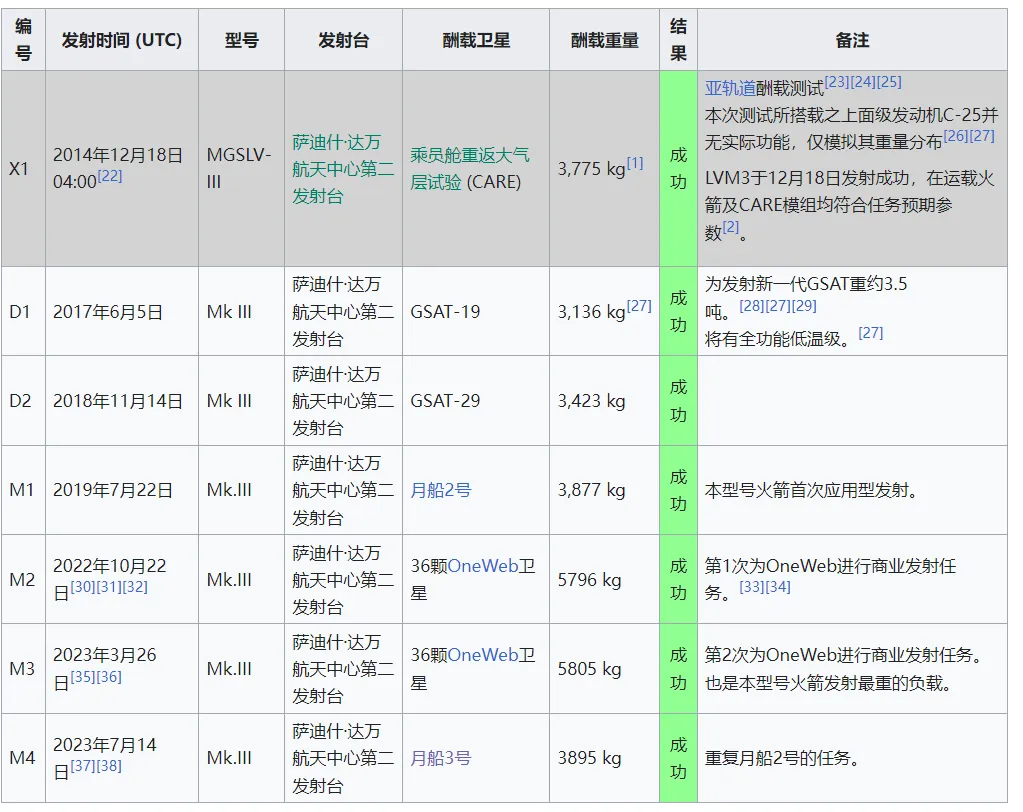The width and height of the screenshot is (1023, 812).
Task: Select the M3 flight number cell
Action: pyautogui.click(x=23, y=669)
